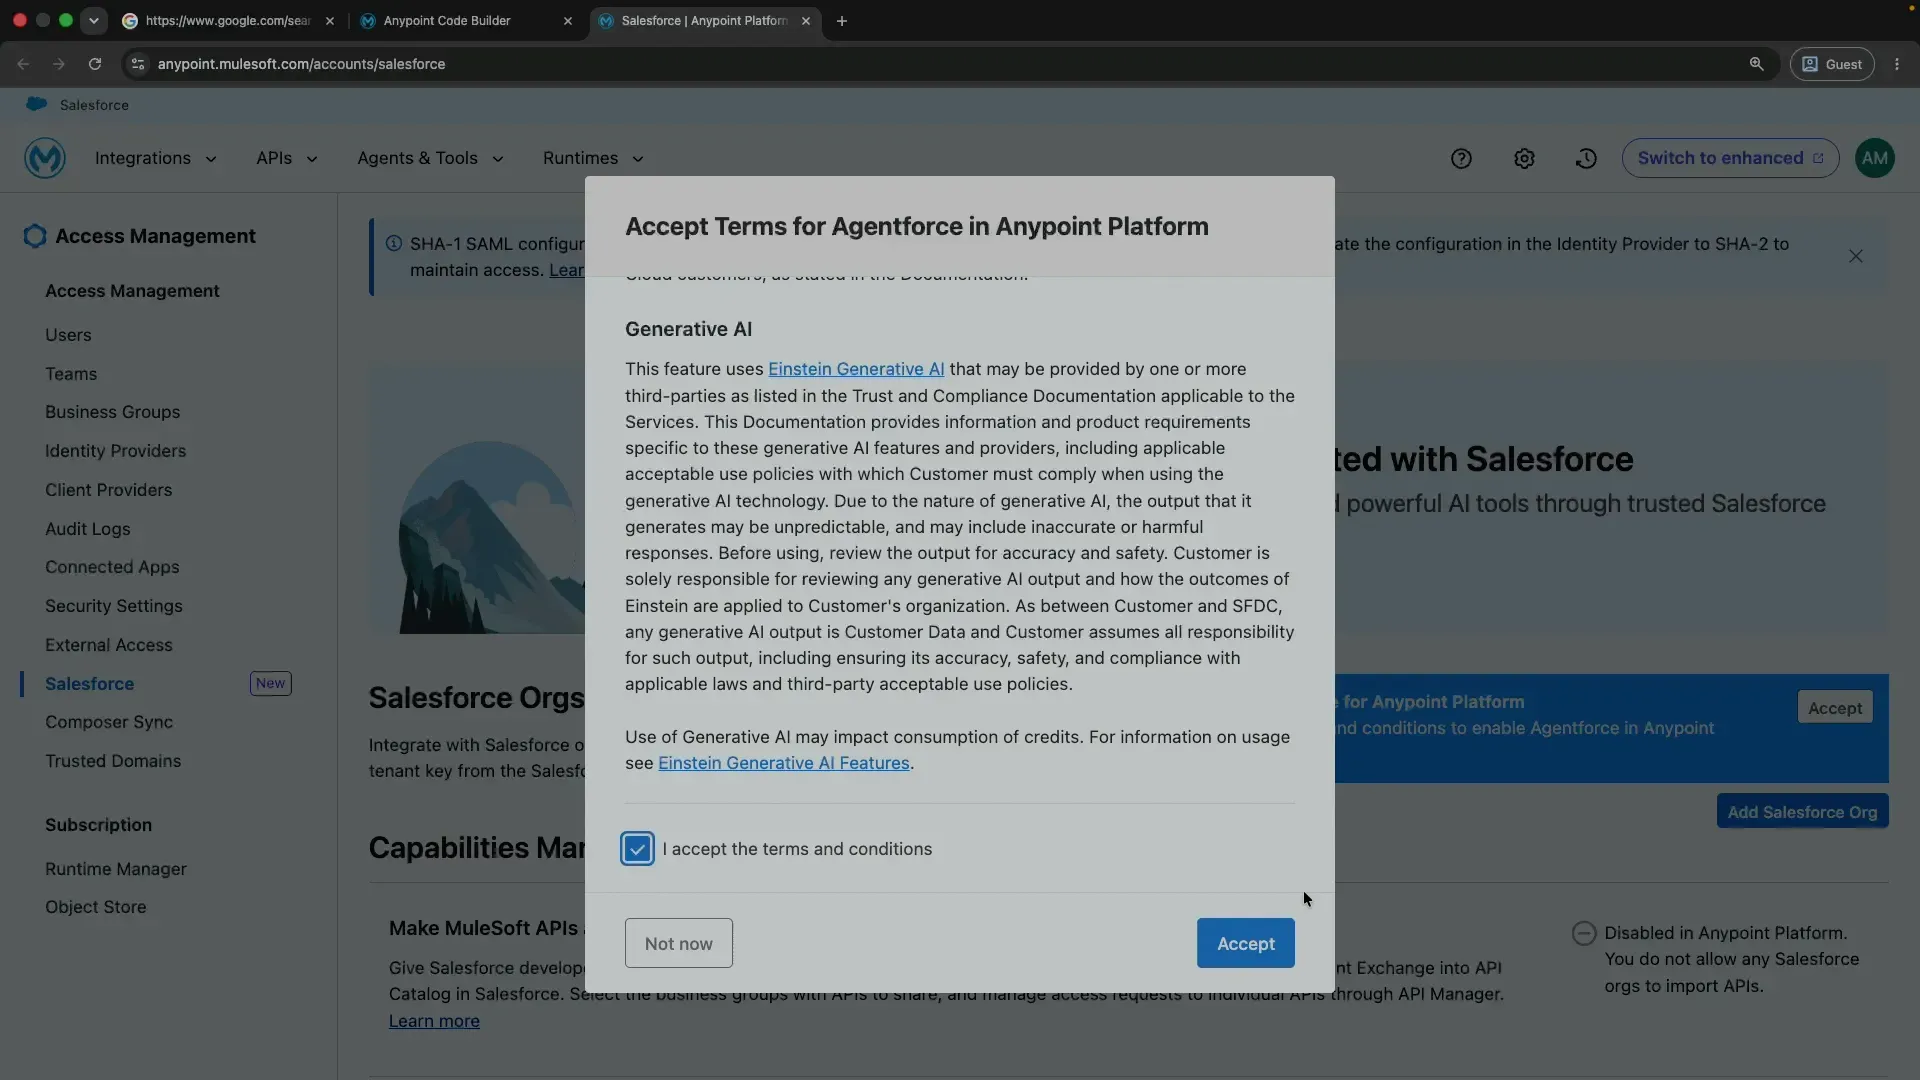Expand the Runtimes menu
The height and width of the screenshot is (1080, 1920).
click(x=593, y=158)
